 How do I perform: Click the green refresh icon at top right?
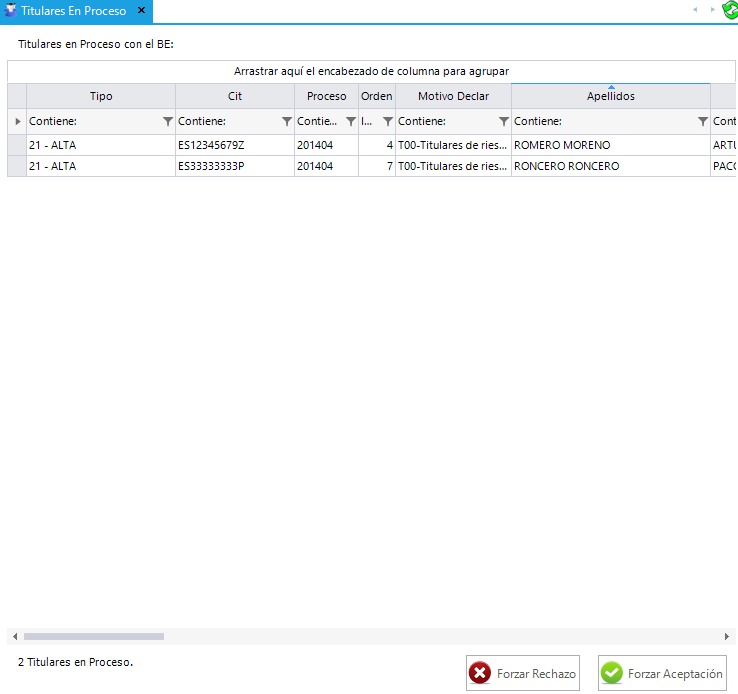click(730, 10)
